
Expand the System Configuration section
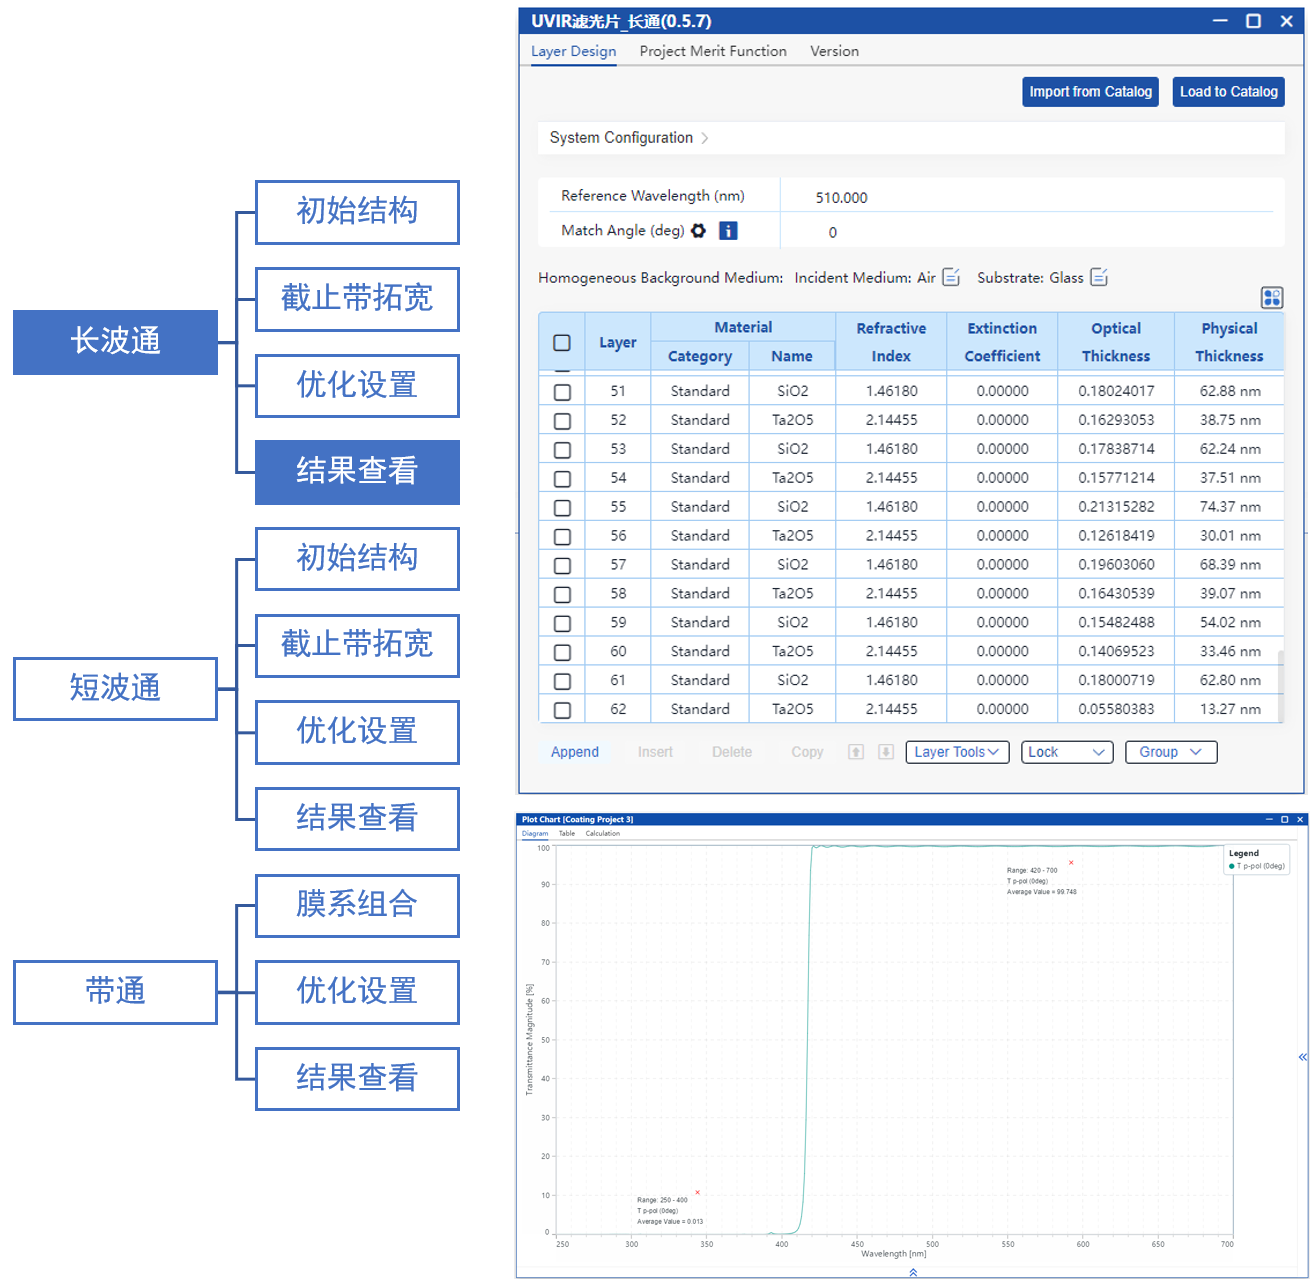click(629, 138)
